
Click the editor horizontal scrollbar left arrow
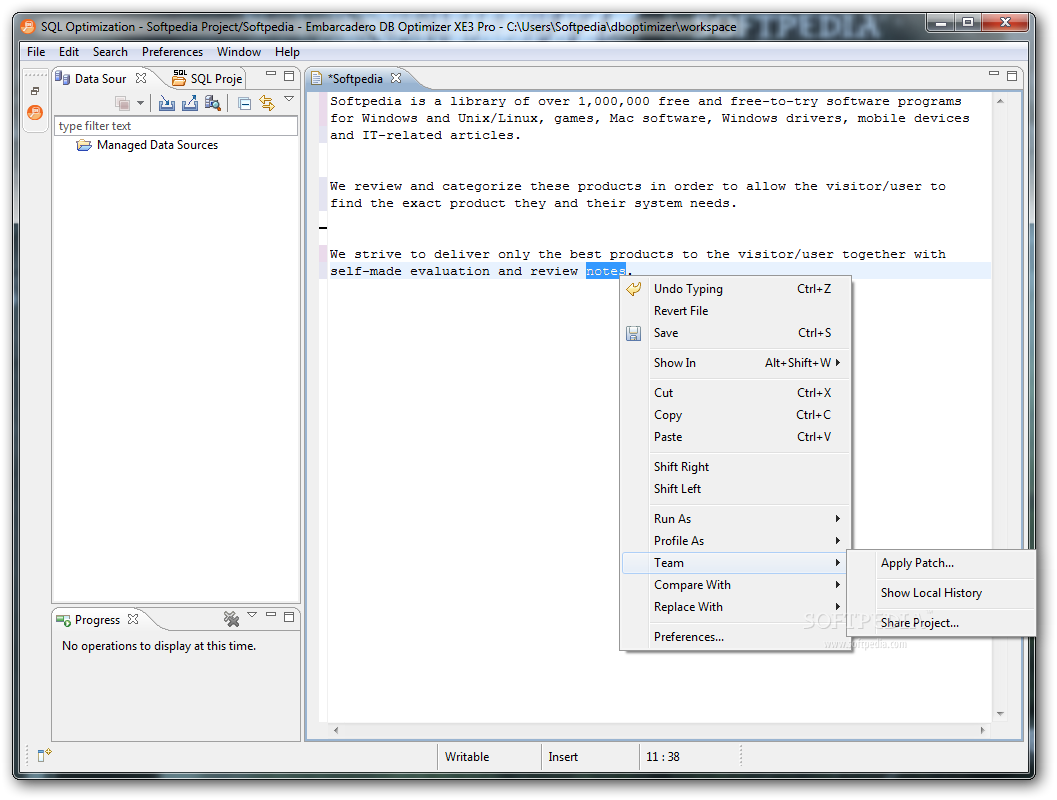(x=336, y=730)
